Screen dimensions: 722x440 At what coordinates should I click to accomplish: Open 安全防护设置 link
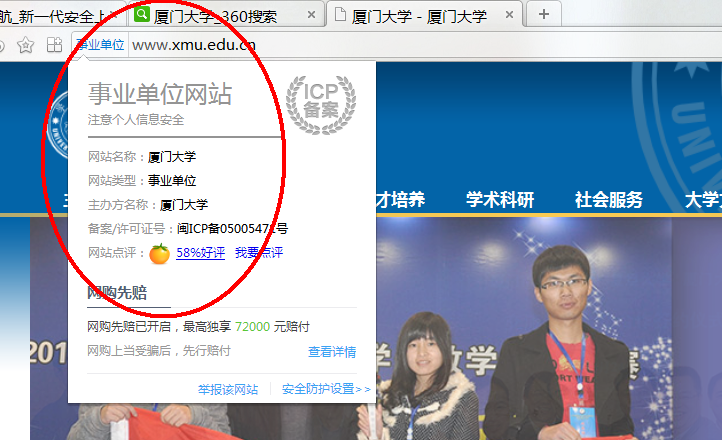[x=326, y=389]
